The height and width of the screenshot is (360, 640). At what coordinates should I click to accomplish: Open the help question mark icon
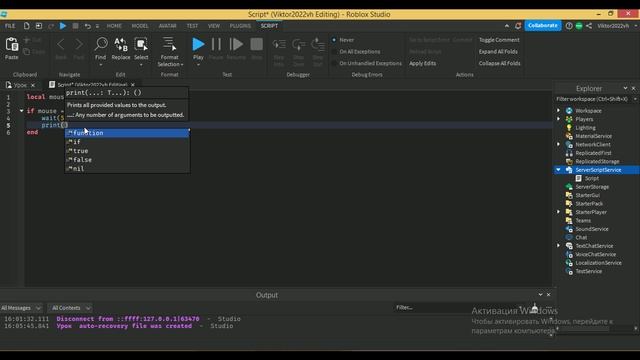pyautogui.click(x=569, y=26)
